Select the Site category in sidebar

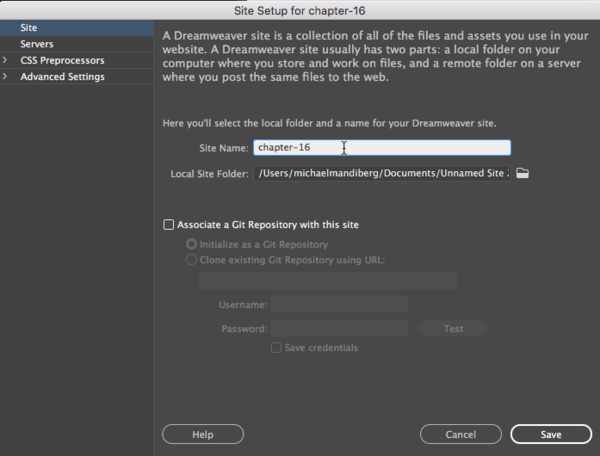coord(29,28)
